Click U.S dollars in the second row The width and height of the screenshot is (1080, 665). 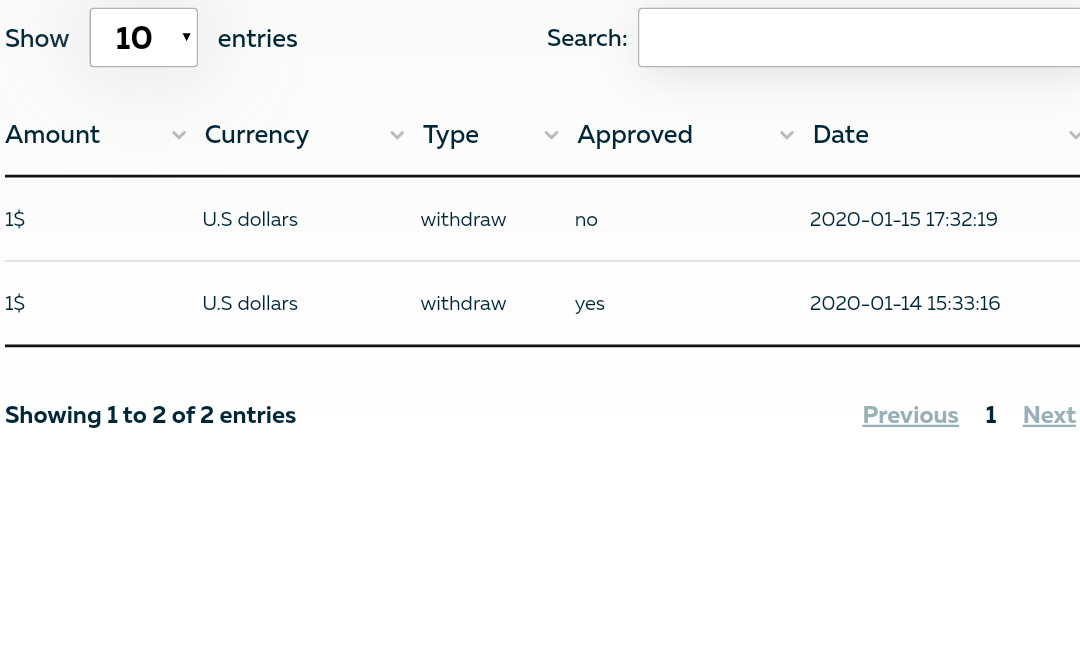[250, 303]
